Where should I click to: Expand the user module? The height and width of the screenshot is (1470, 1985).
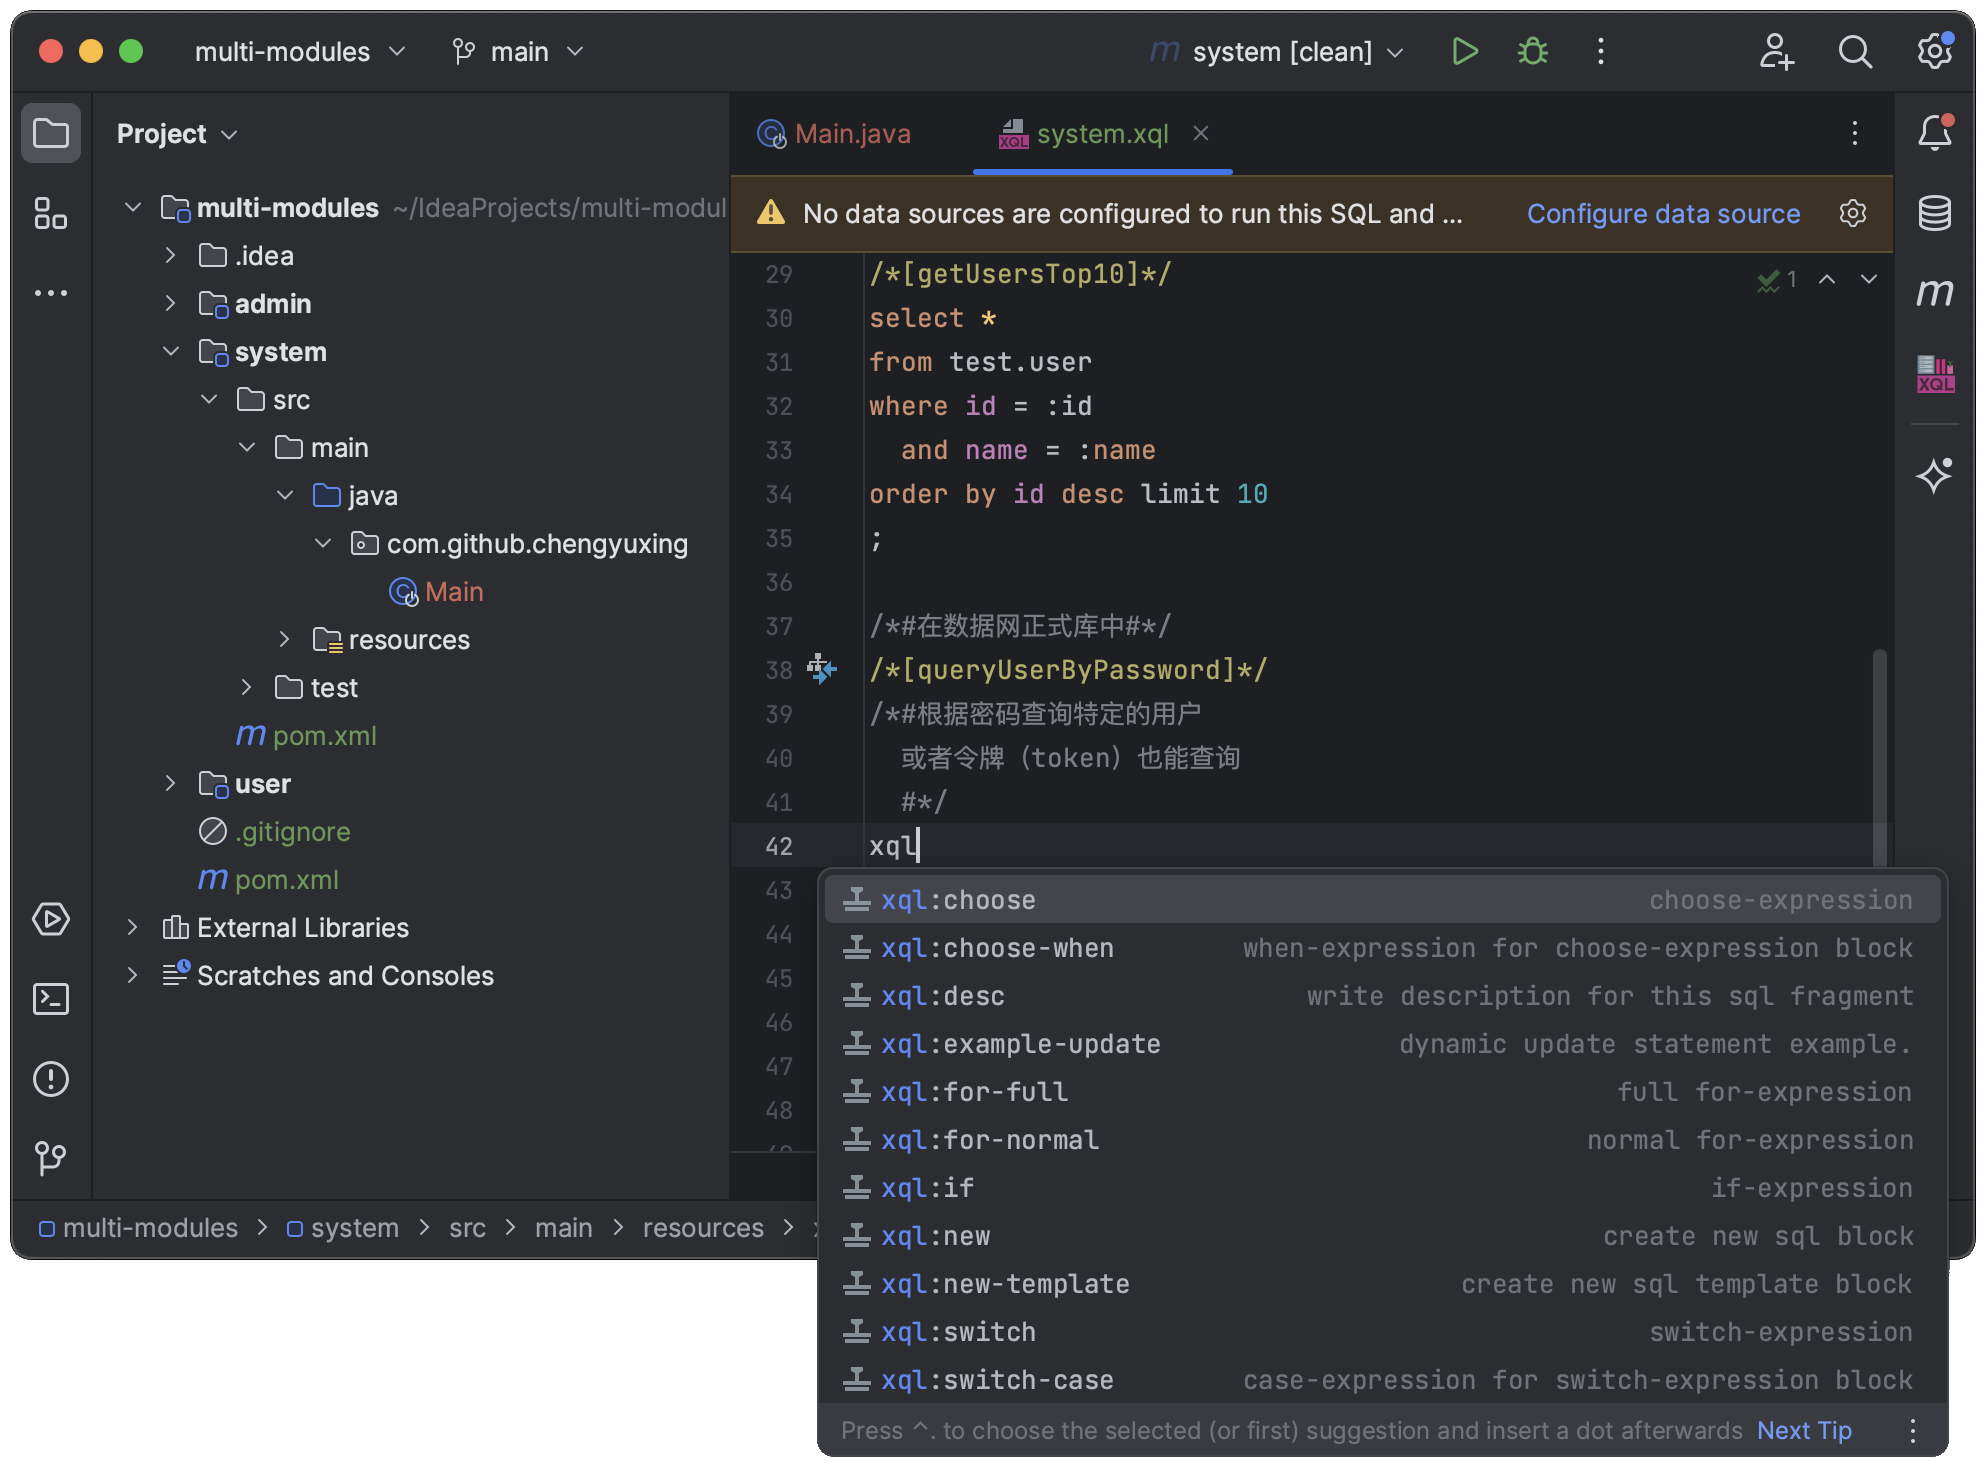170,783
